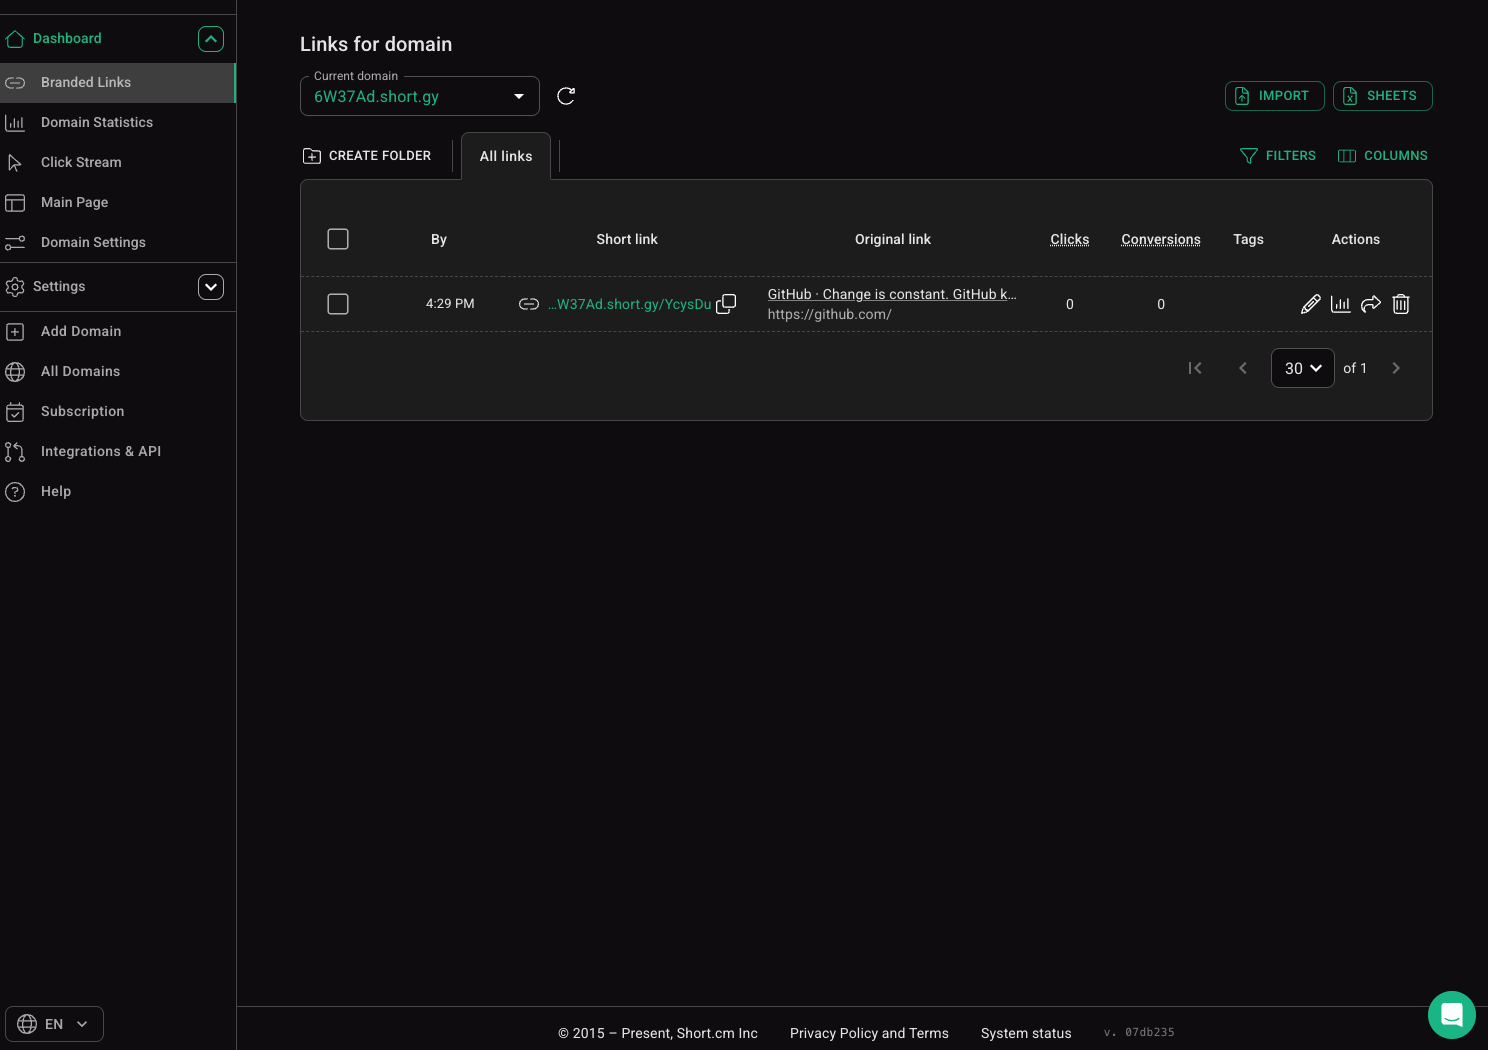Click the IMPORT button

[x=1275, y=95]
